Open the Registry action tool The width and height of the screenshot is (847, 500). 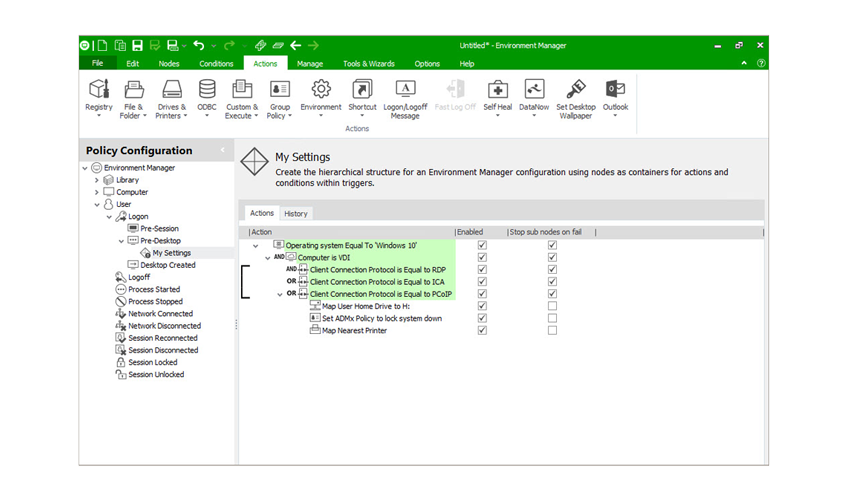click(x=99, y=92)
